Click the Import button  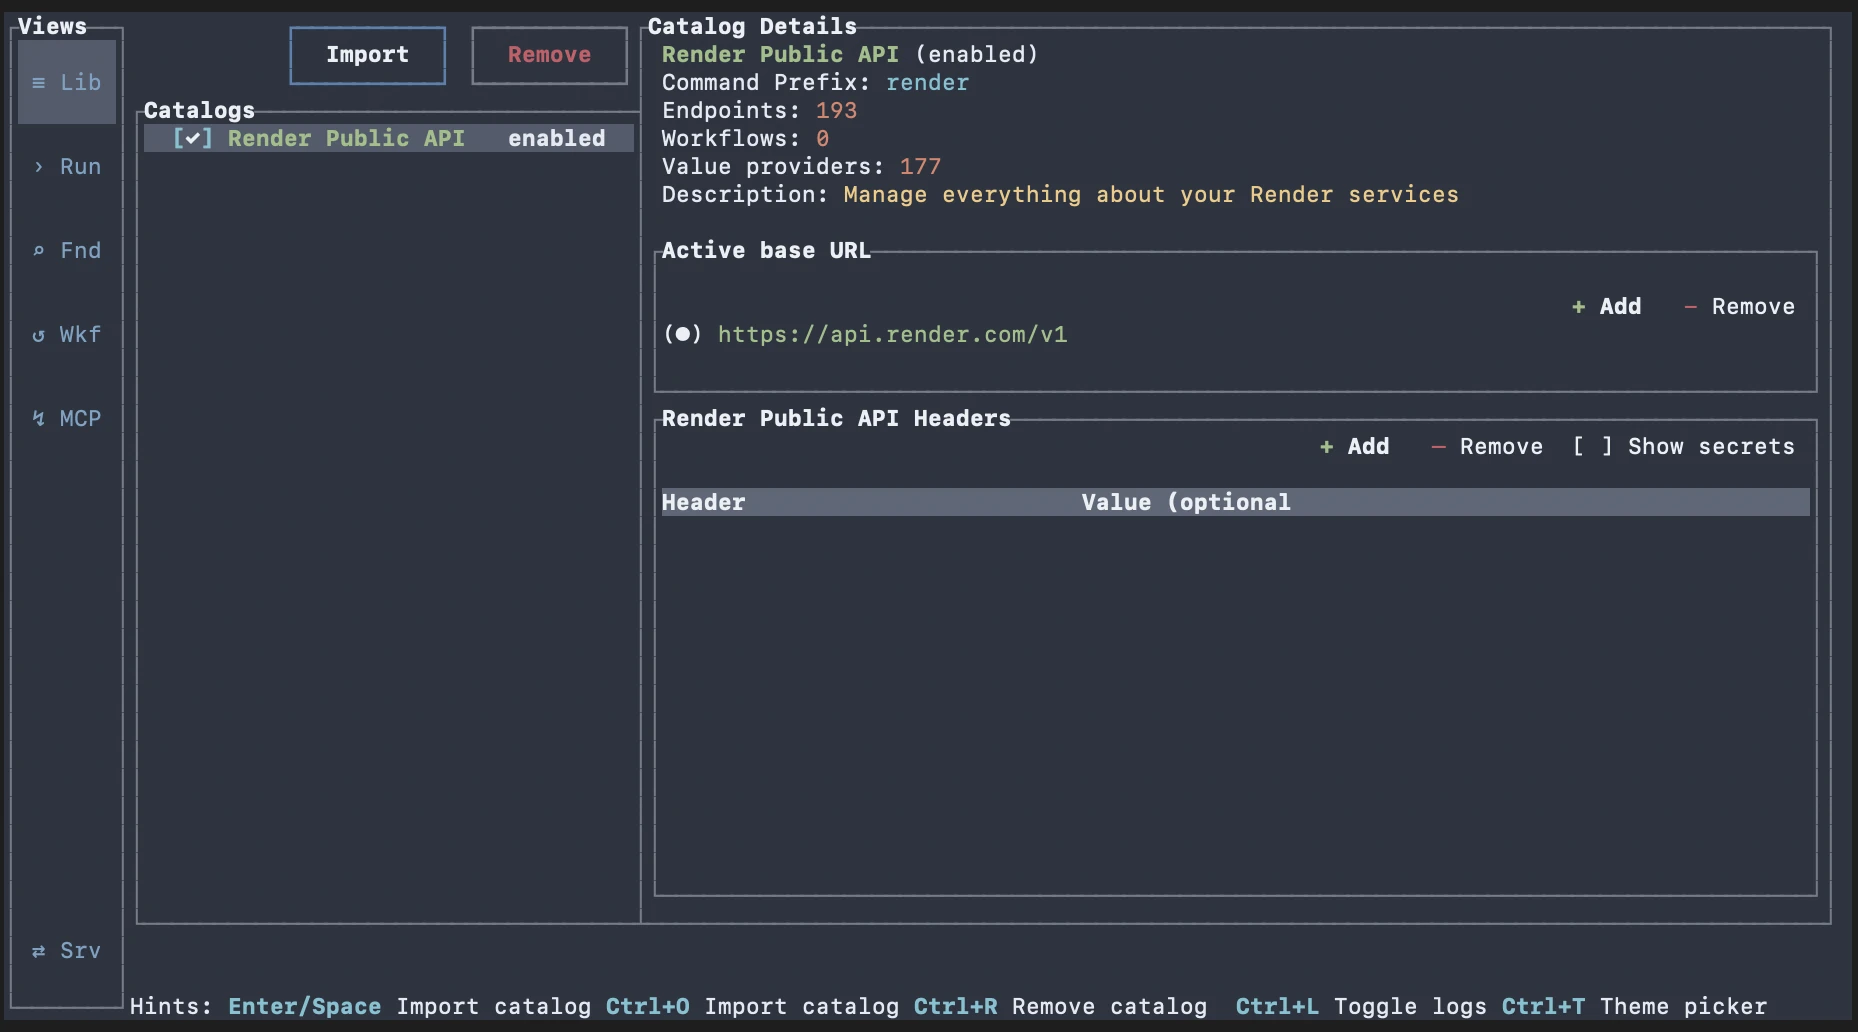(367, 55)
